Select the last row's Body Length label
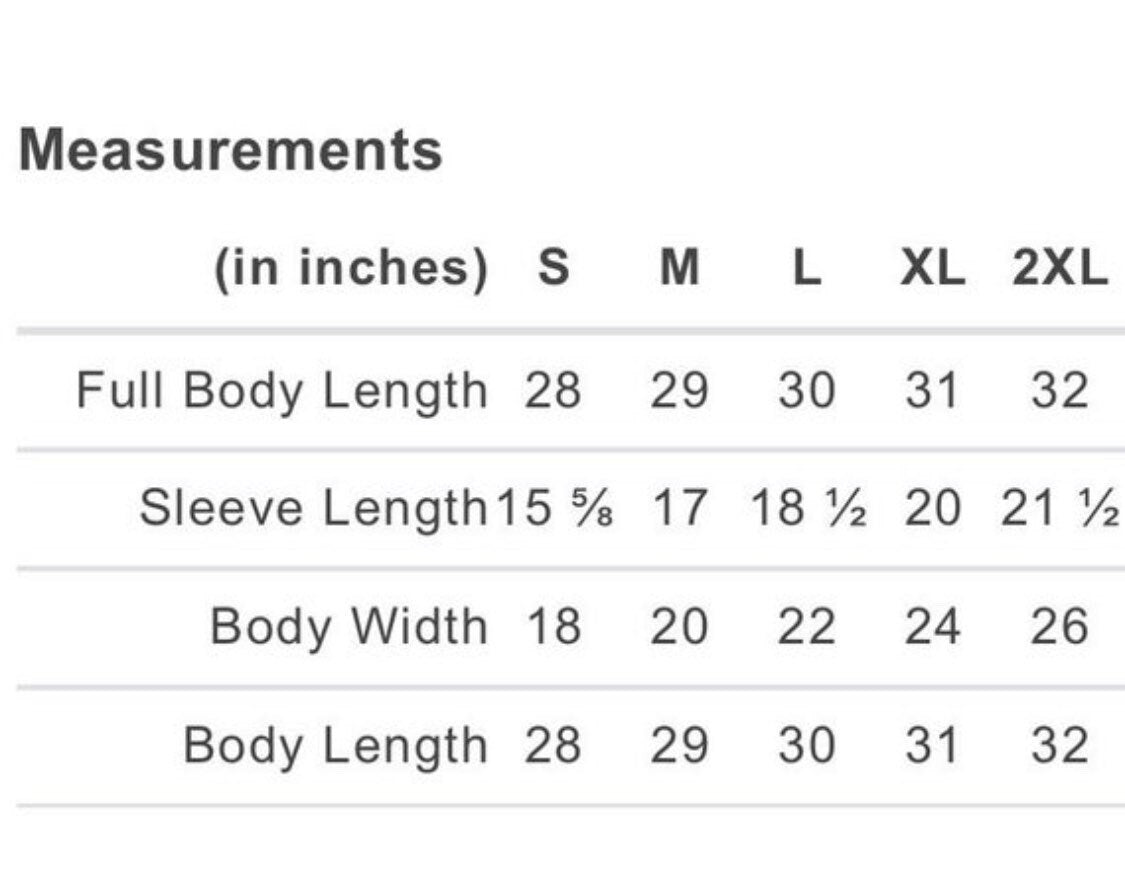 click(x=335, y=746)
